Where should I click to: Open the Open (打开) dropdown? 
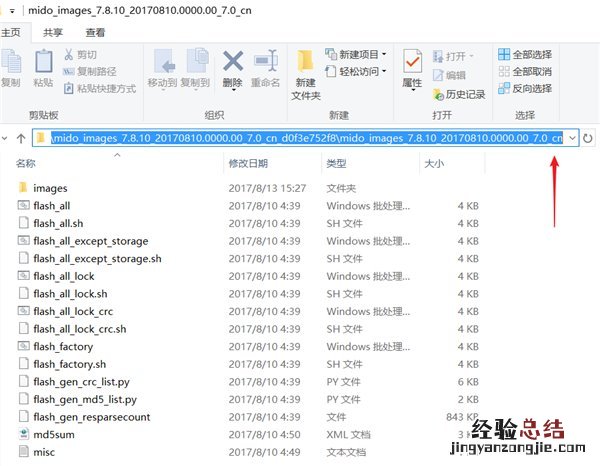click(x=453, y=57)
